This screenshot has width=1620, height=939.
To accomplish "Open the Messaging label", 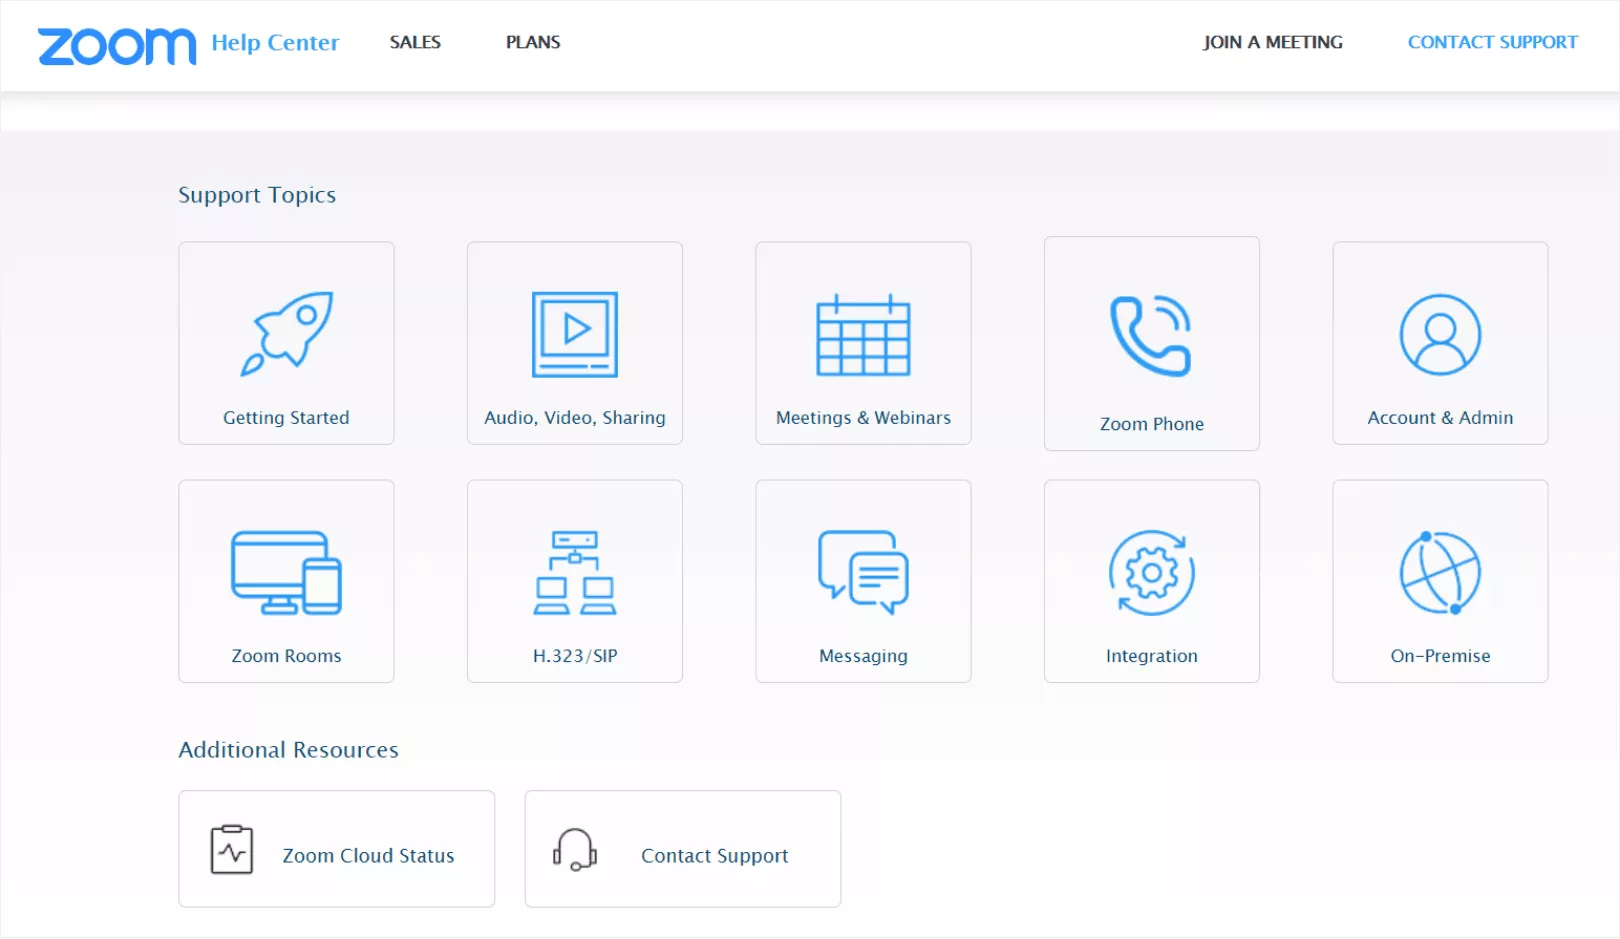I will [x=863, y=656].
